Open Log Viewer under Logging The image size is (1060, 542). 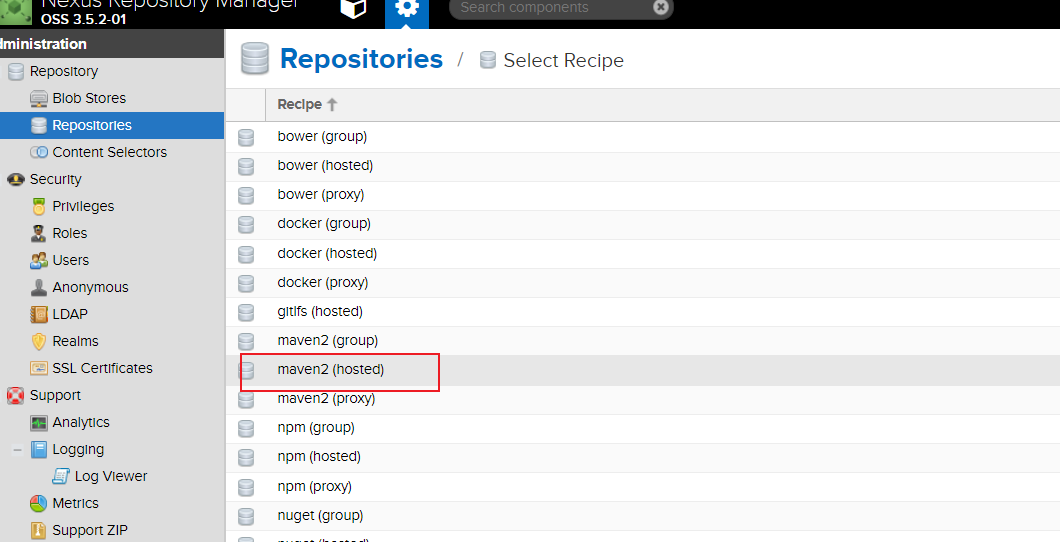coord(110,476)
